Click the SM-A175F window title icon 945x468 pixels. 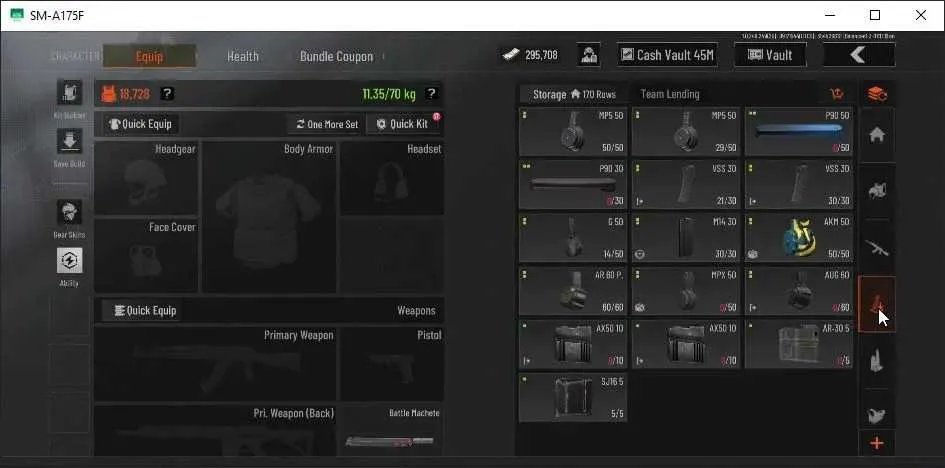[17, 15]
